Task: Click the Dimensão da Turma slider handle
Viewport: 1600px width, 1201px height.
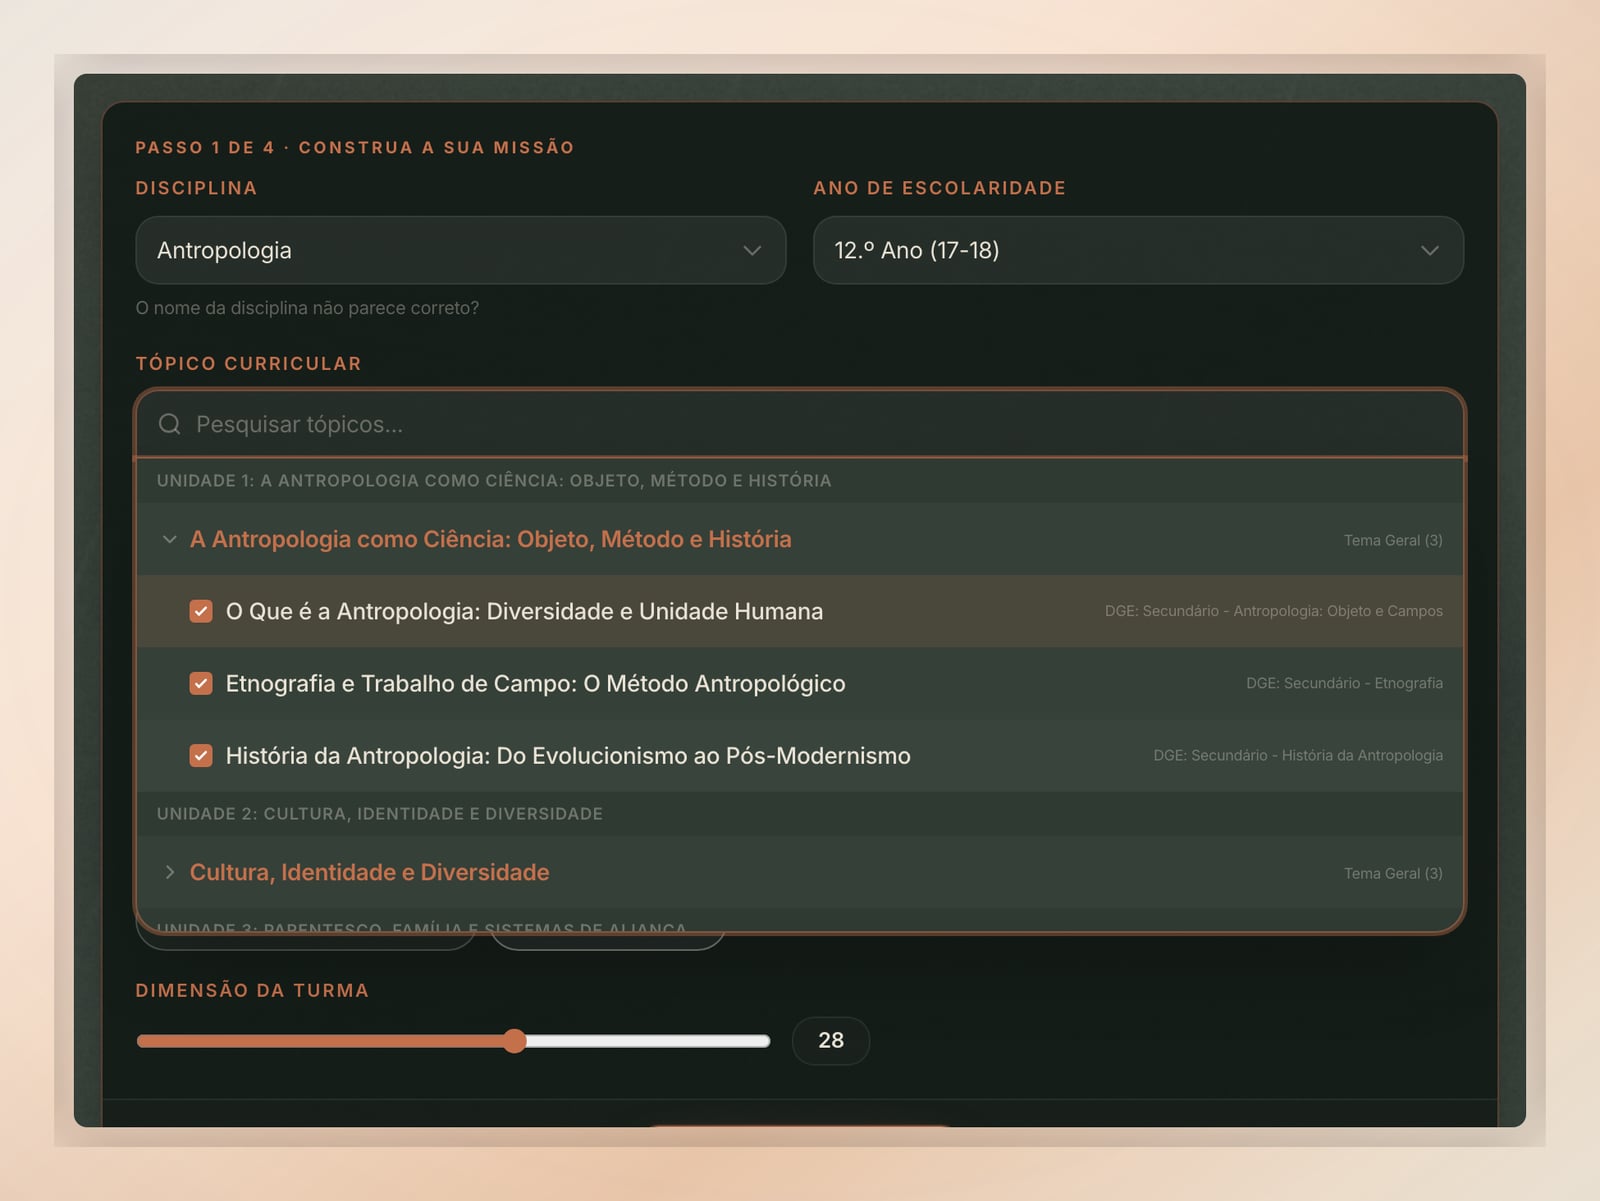Action: point(514,1041)
